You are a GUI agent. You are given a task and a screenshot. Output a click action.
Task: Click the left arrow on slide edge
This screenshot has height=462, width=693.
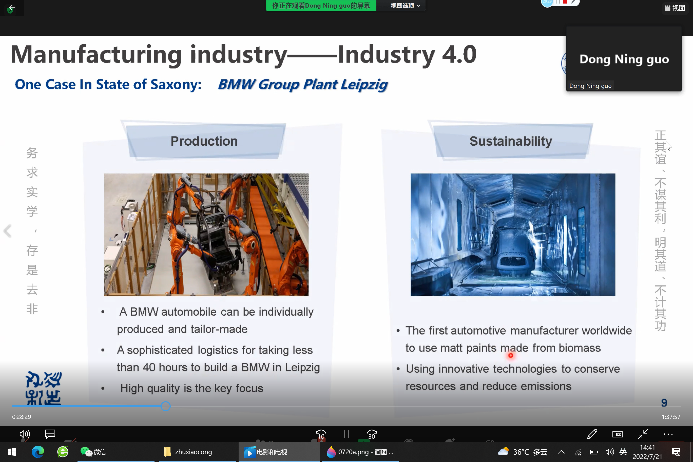8,231
